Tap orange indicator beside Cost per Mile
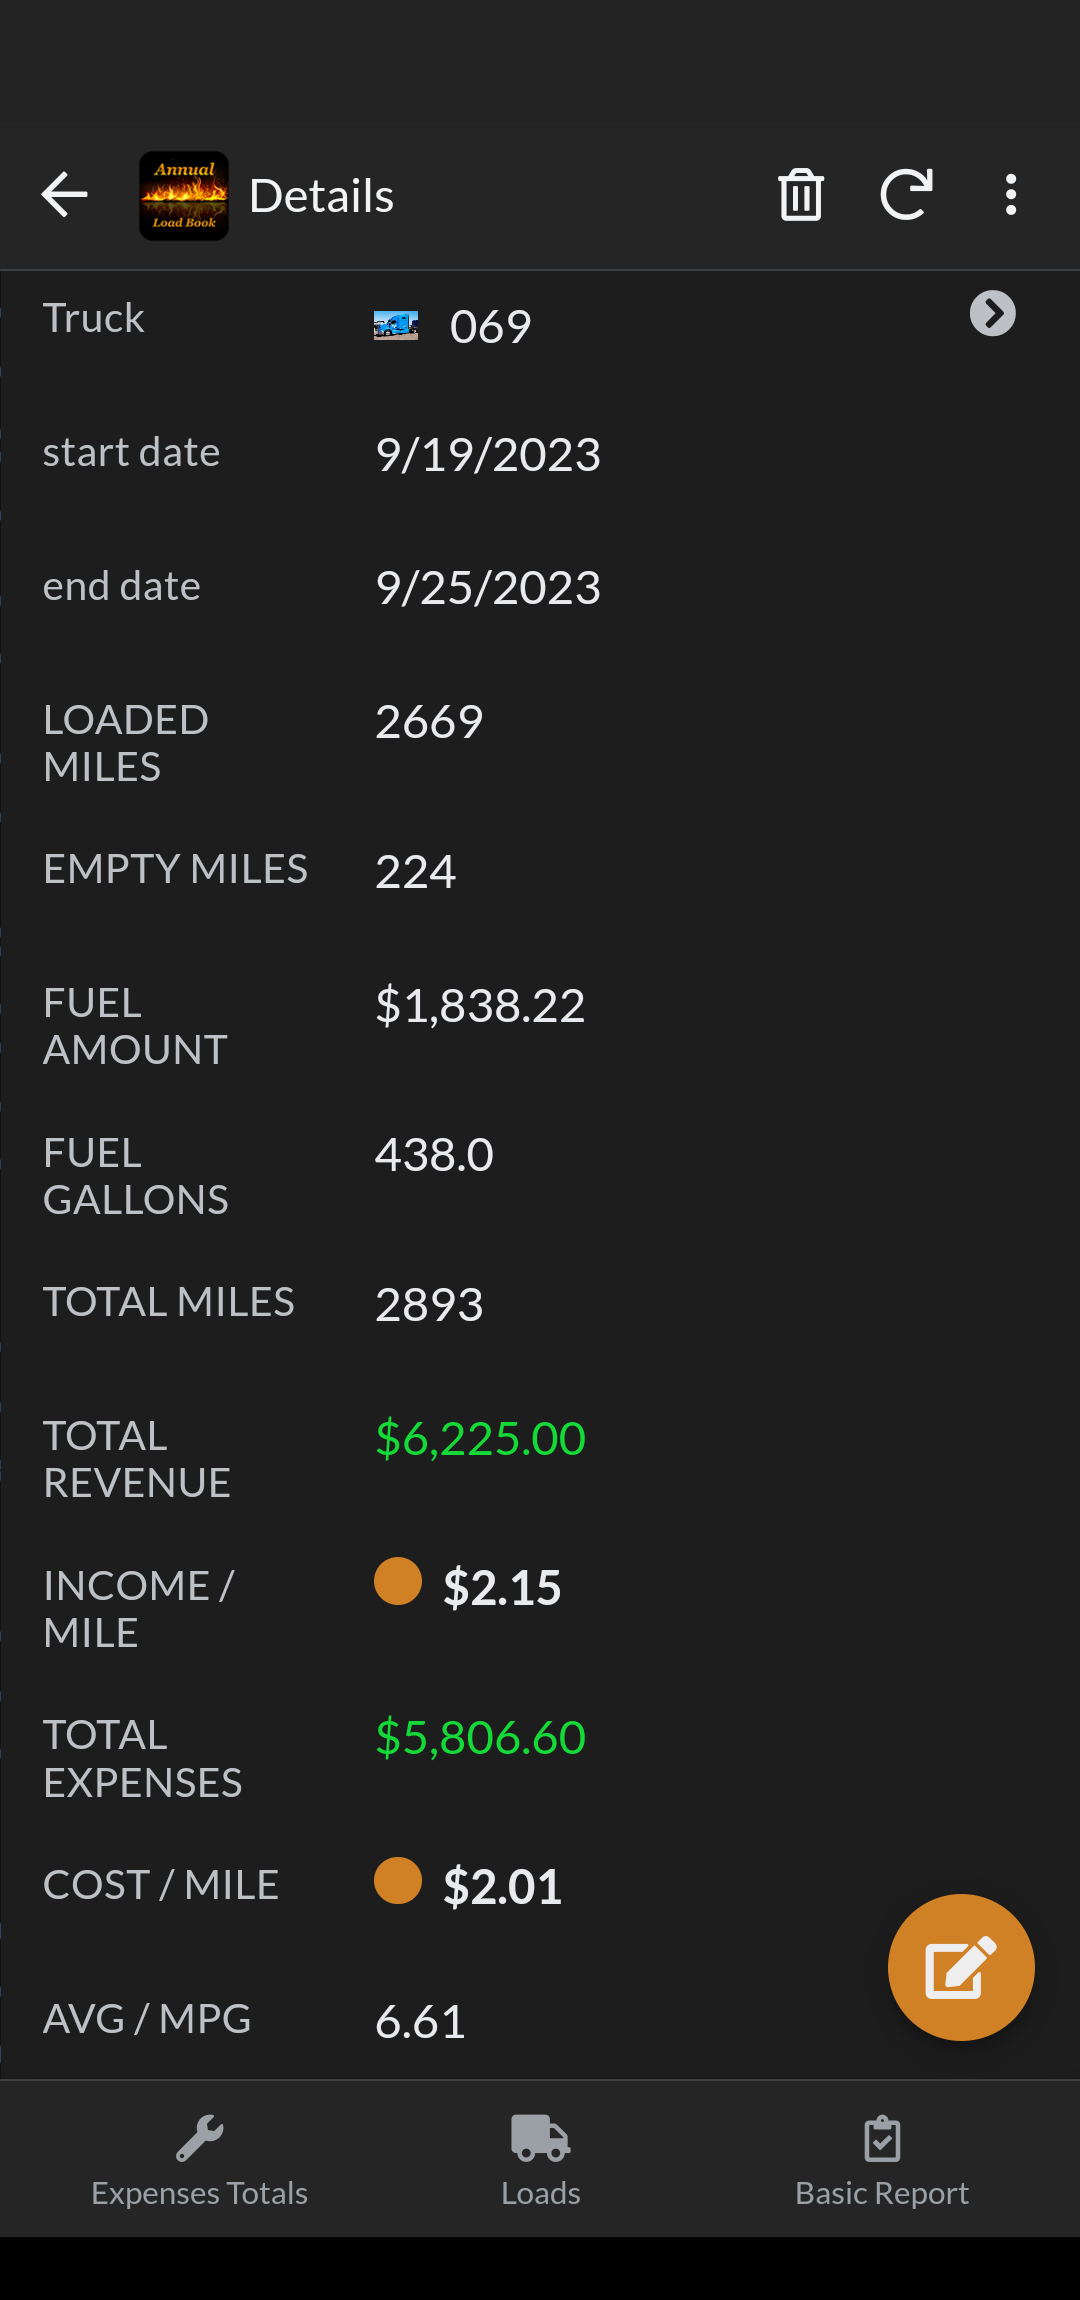 pos(398,1880)
